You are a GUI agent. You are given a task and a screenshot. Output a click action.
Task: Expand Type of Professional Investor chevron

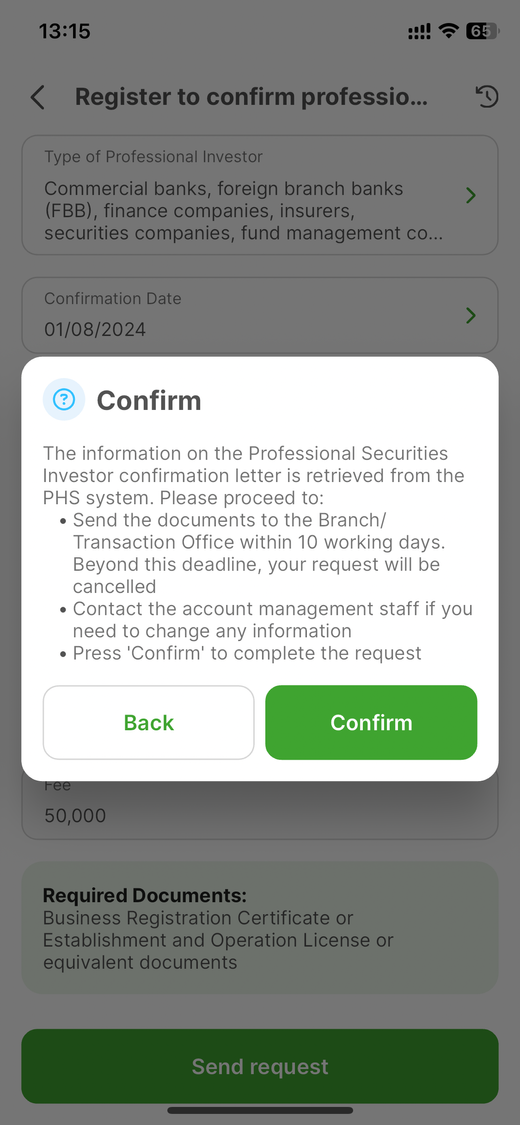pyautogui.click(x=471, y=195)
